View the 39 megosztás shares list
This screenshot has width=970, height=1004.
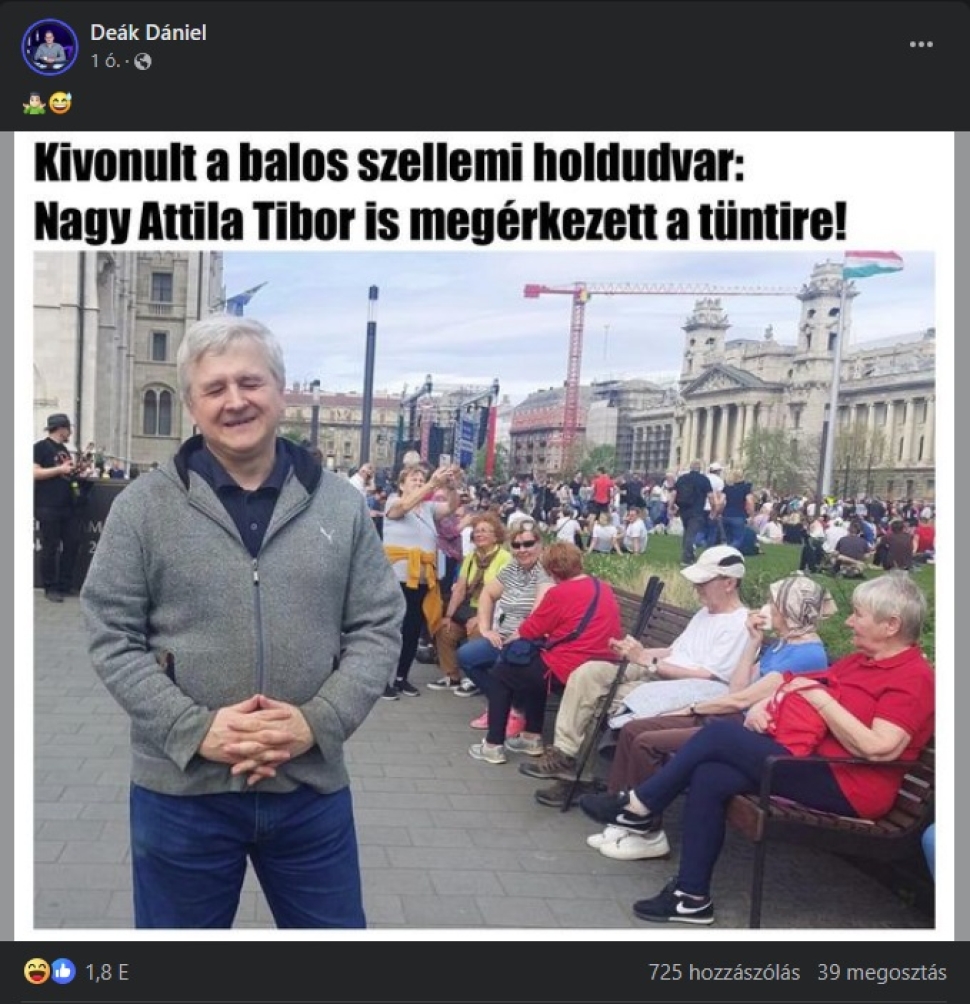point(882,973)
